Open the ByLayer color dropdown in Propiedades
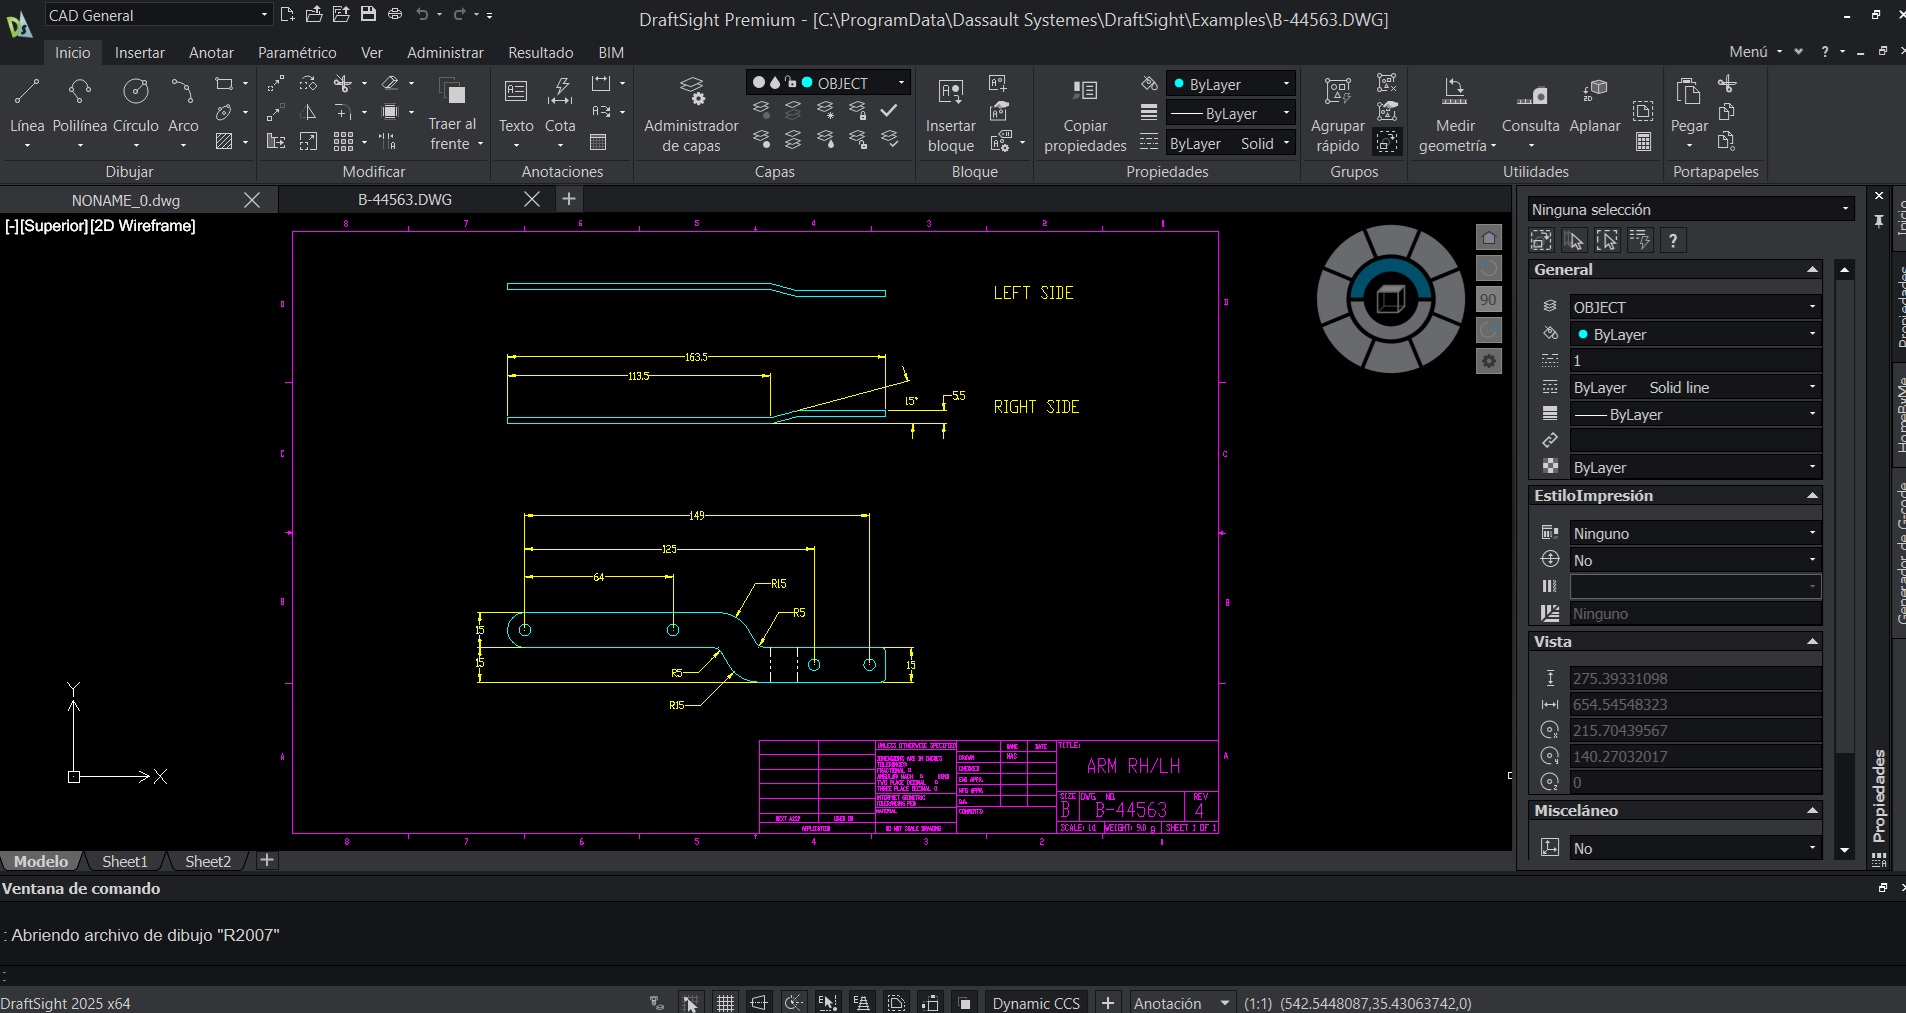This screenshot has height=1013, width=1906. point(1286,84)
